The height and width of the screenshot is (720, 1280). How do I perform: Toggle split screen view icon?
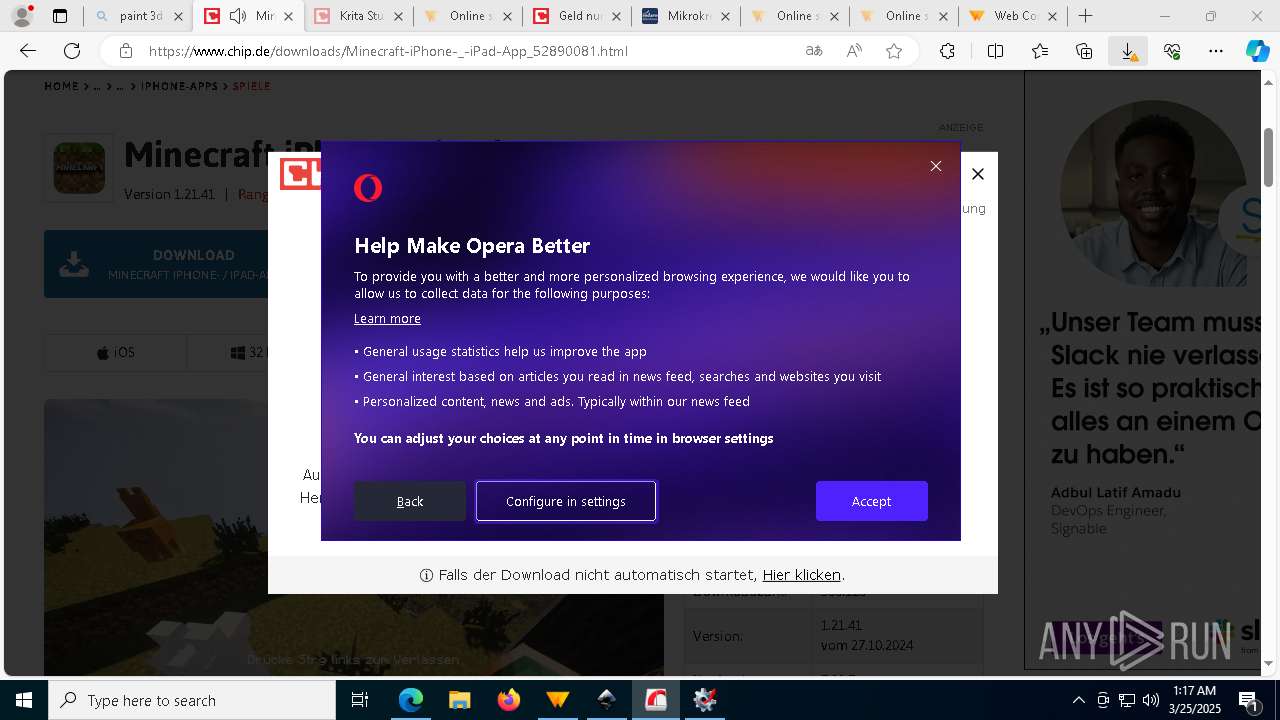[995, 51]
